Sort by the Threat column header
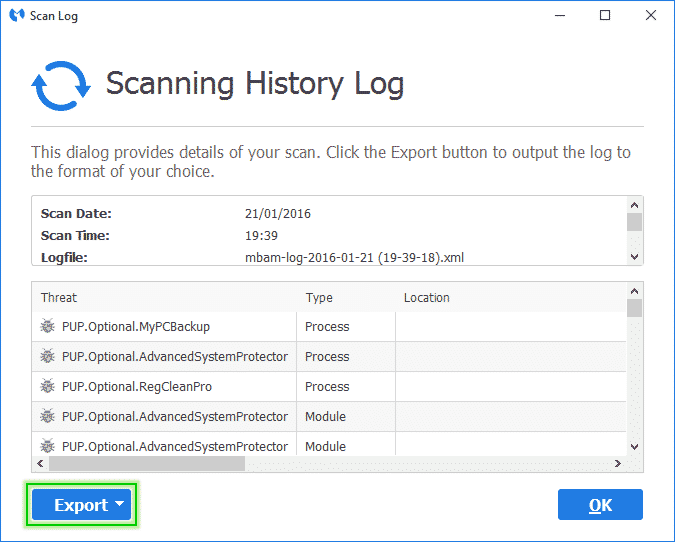675x542 pixels. (x=59, y=298)
